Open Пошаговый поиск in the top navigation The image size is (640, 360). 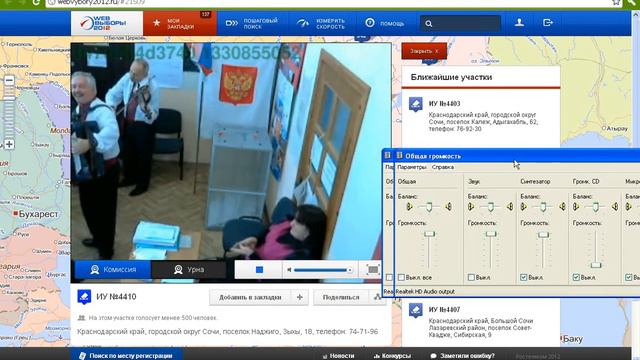[253, 23]
